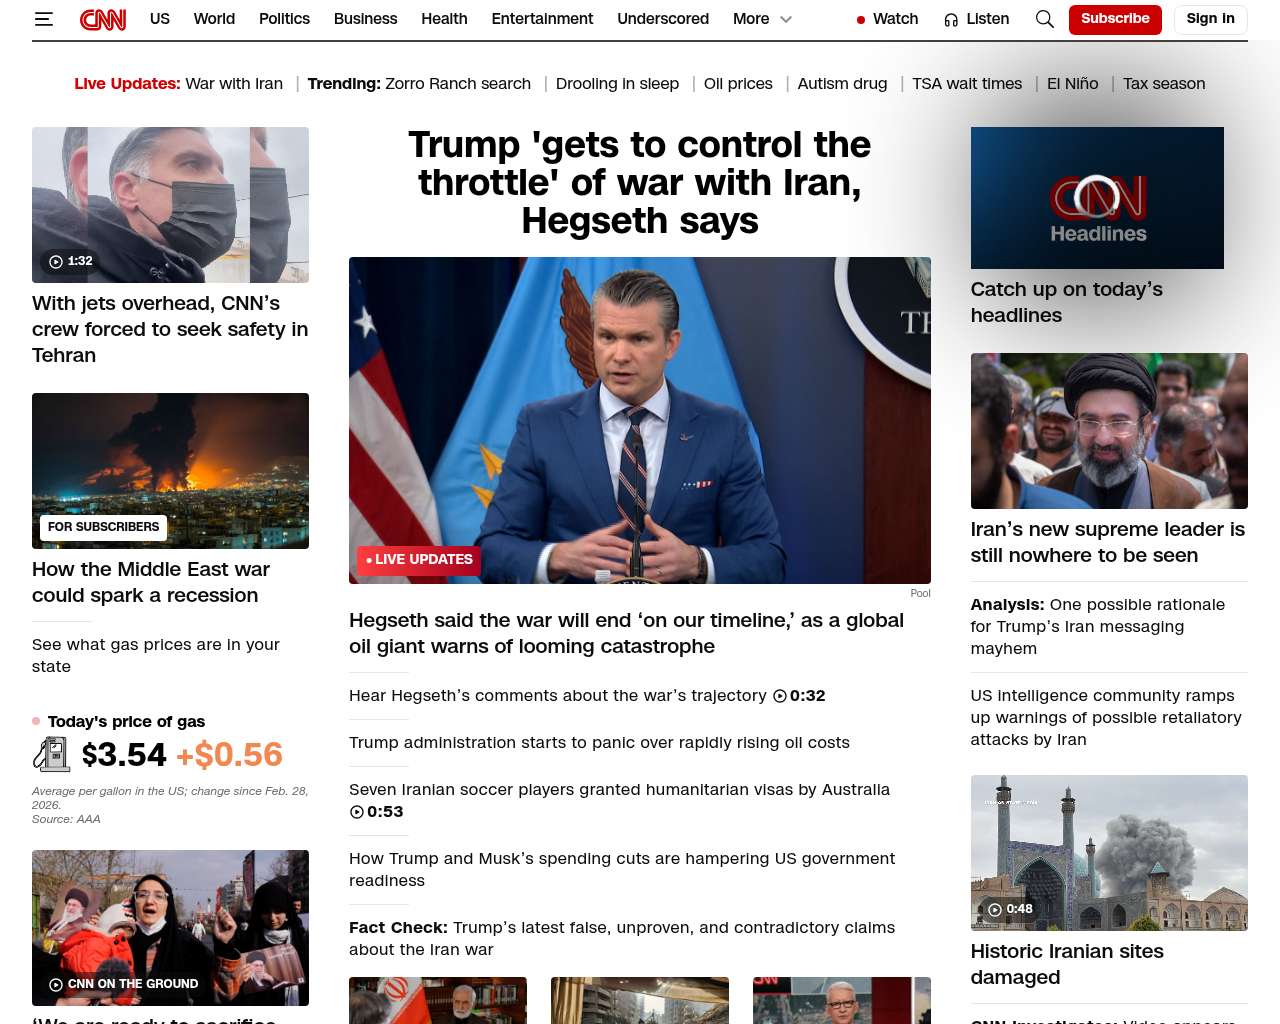Open trending topic Zorro Ranch search
This screenshot has height=1024, width=1280.
[457, 84]
